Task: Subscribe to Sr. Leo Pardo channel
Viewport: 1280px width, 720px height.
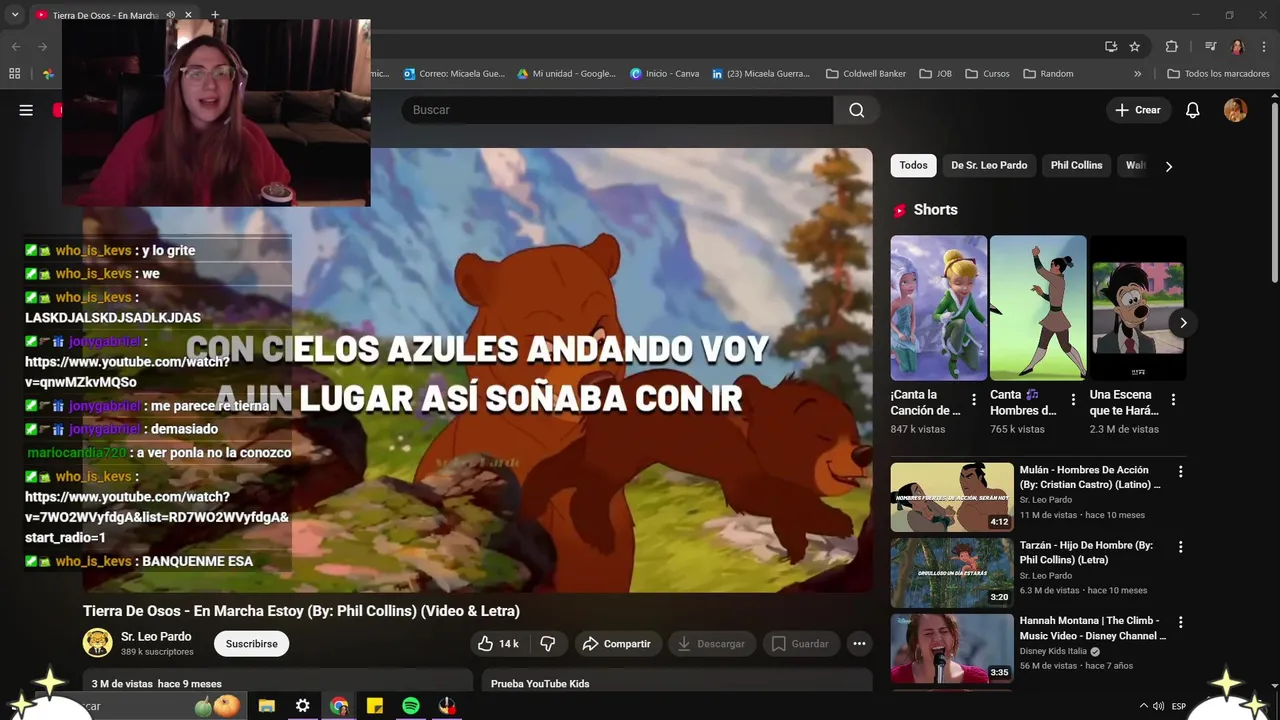Action: (x=251, y=644)
